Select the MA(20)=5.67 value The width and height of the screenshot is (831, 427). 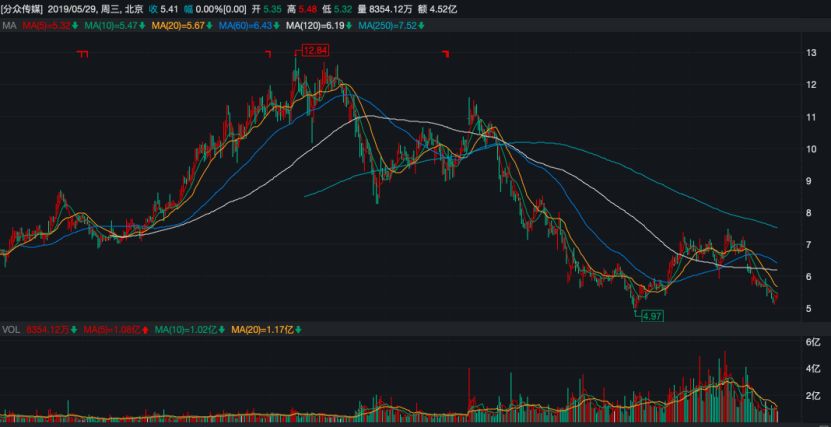coord(178,25)
